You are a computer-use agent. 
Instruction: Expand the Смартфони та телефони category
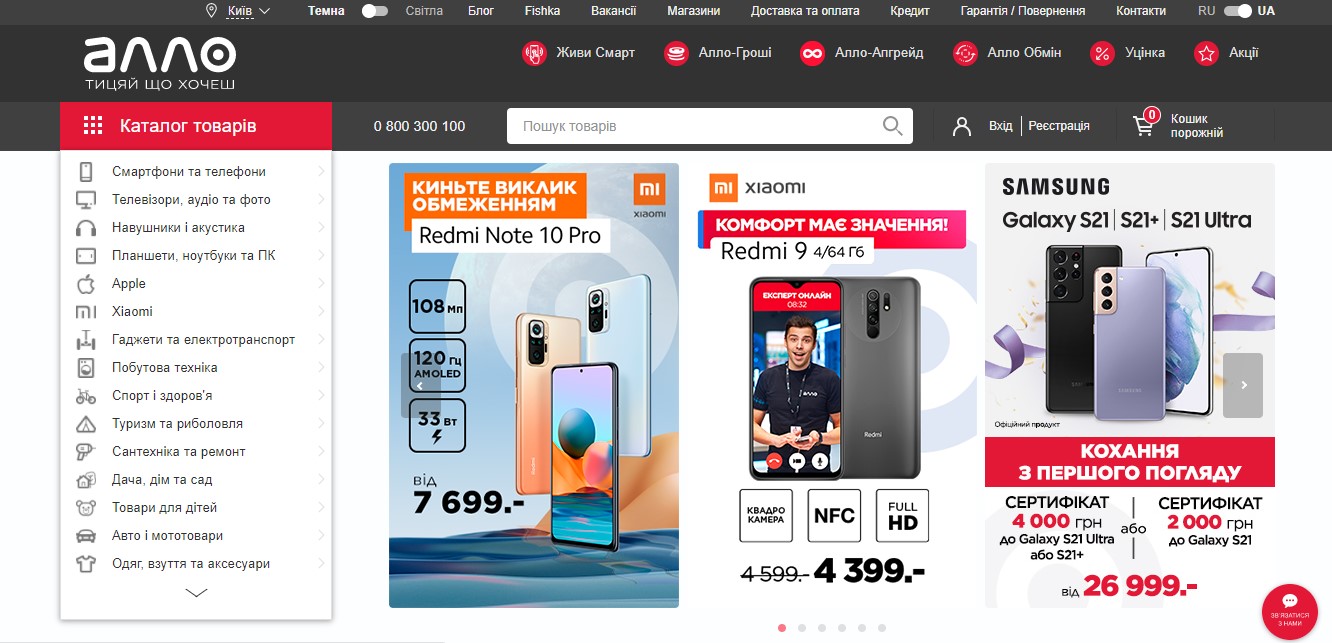(x=196, y=171)
